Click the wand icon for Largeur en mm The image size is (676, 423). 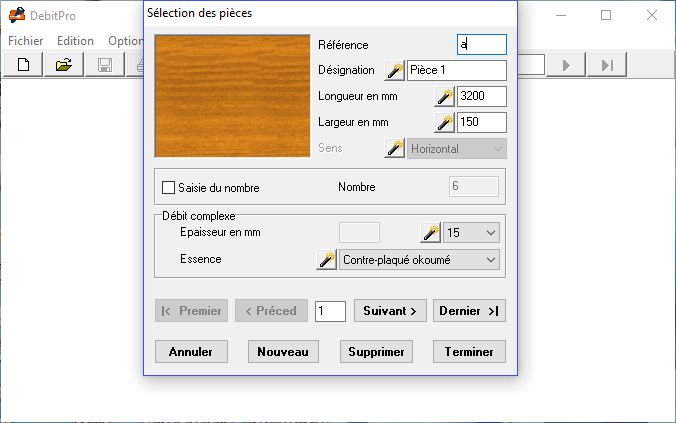[x=444, y=122]
